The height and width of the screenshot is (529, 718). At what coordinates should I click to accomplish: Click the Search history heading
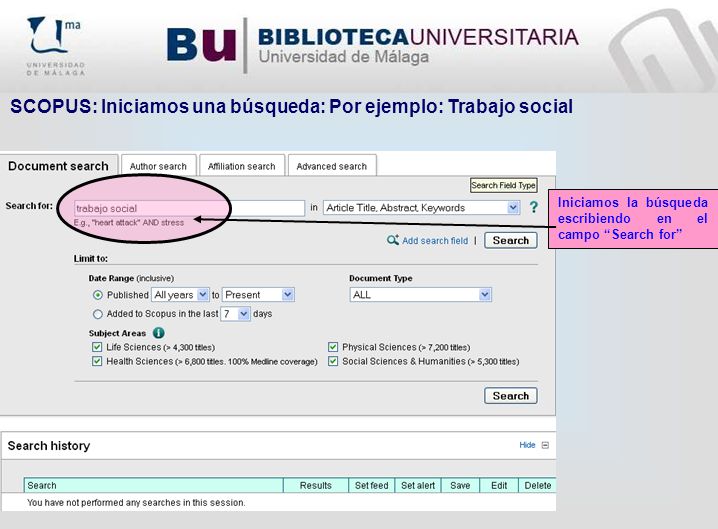pos(49,446)
